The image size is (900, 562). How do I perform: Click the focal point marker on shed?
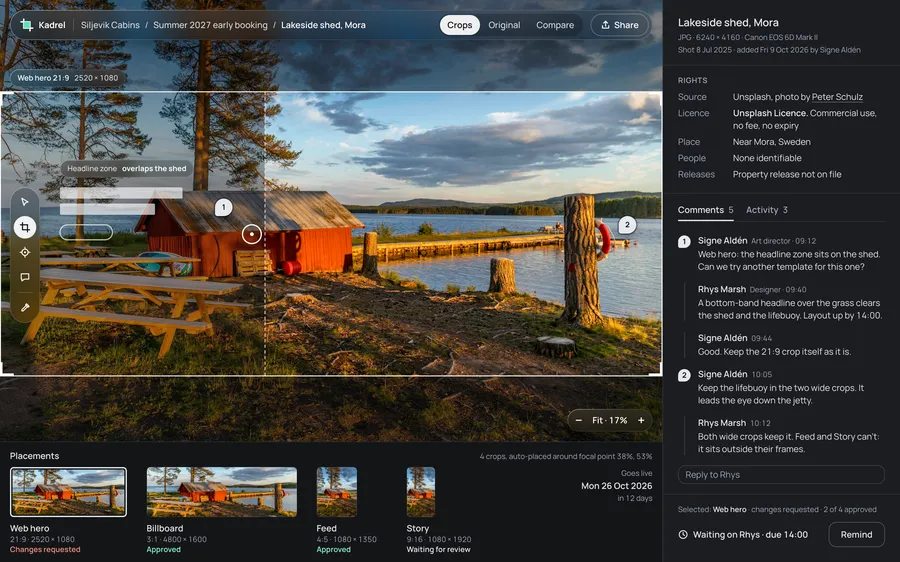click(251, 234)
